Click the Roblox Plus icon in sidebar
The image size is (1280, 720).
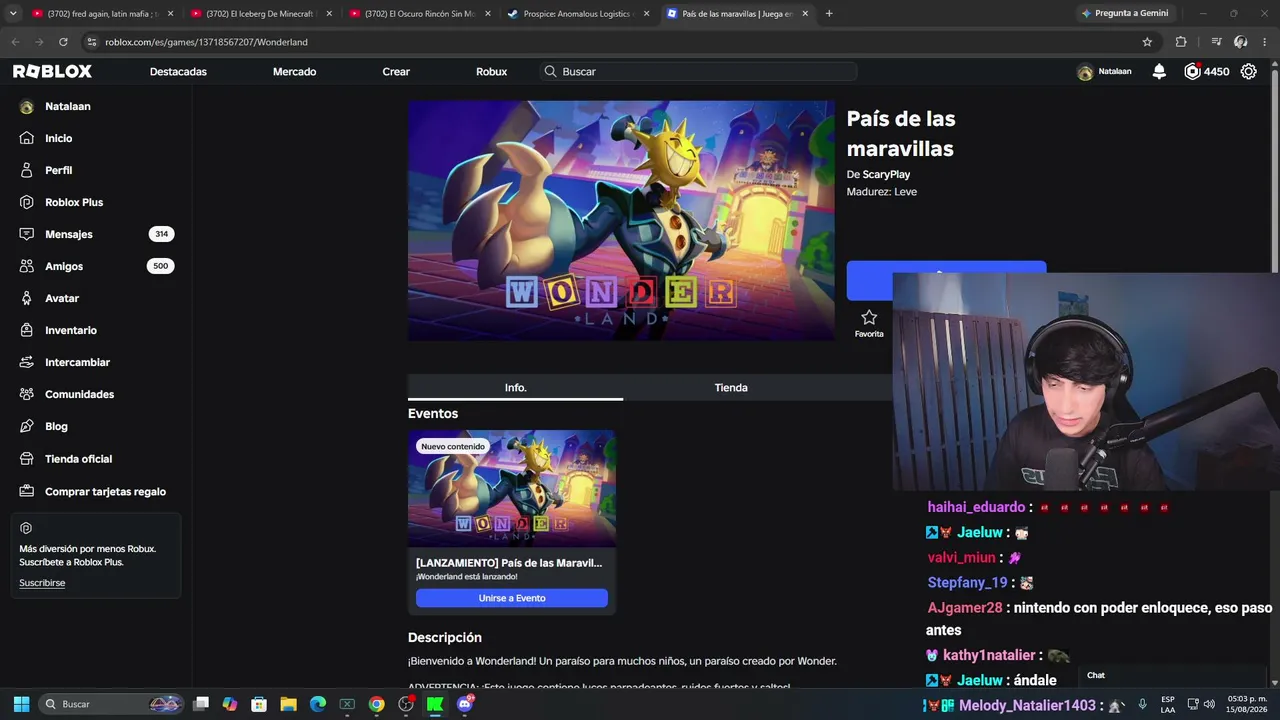point(27,202)
